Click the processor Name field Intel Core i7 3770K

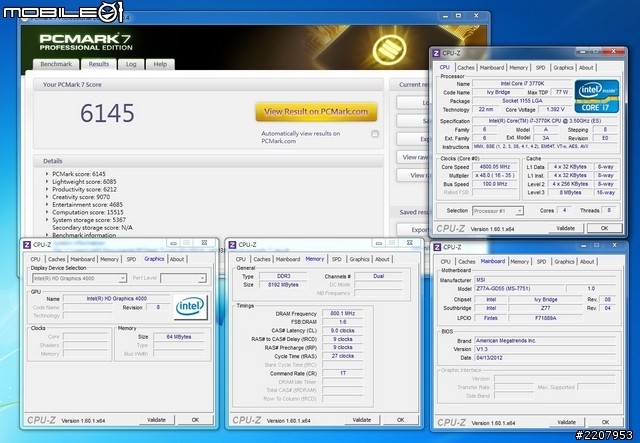[522, 84]
